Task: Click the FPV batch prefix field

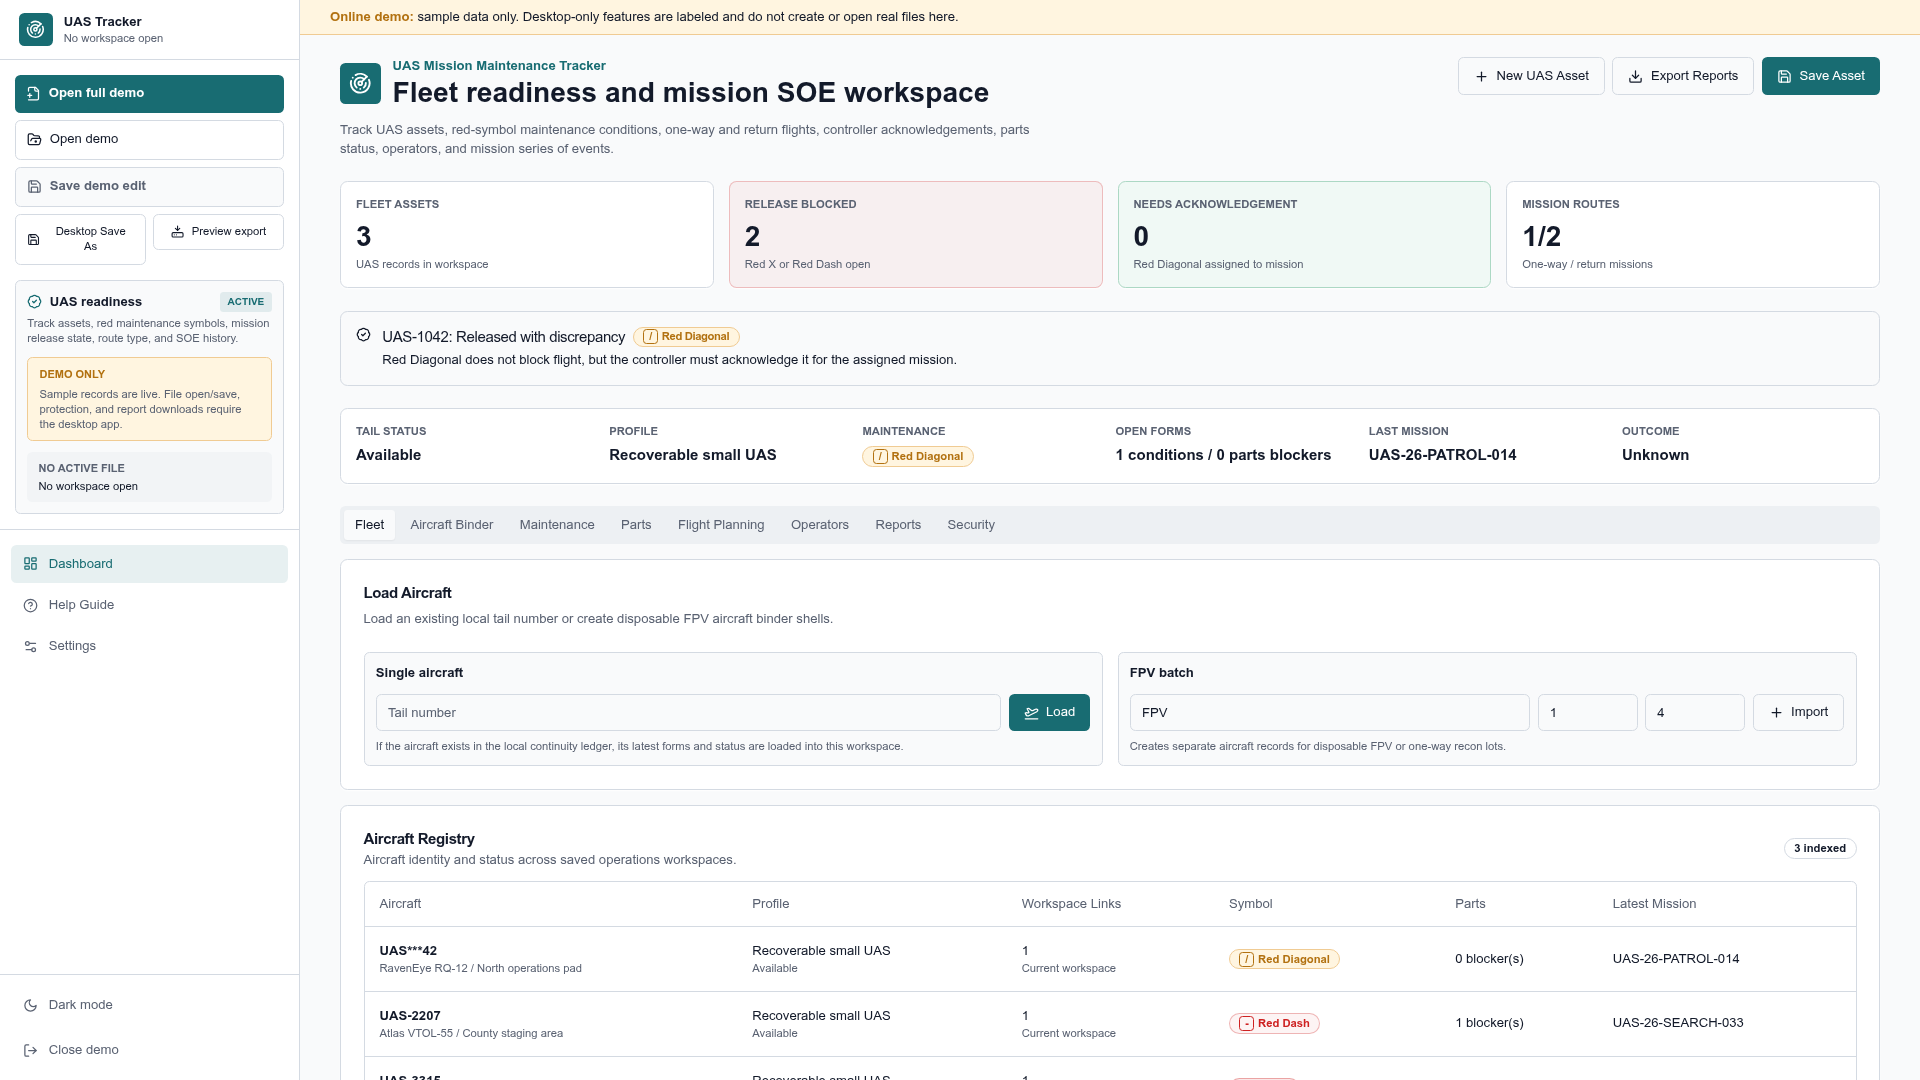Action: click(1330, 713)
